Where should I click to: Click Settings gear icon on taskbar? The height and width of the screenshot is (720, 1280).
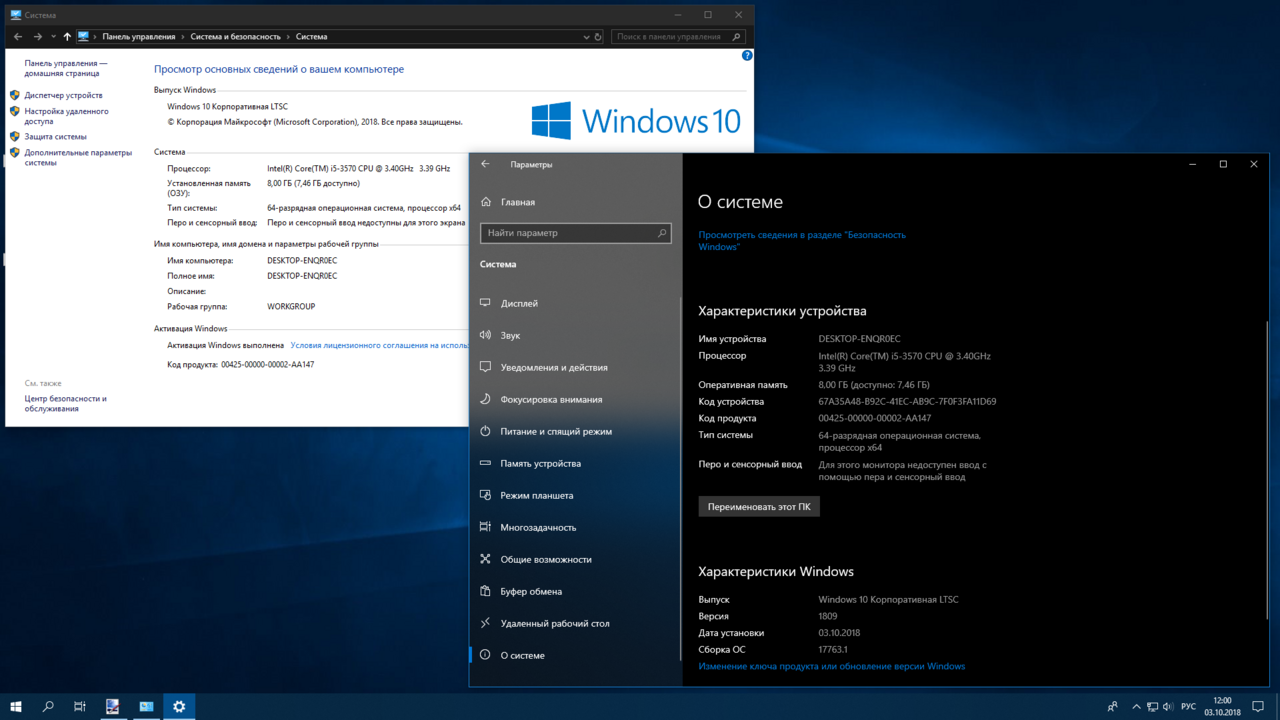tap(179, 706)
